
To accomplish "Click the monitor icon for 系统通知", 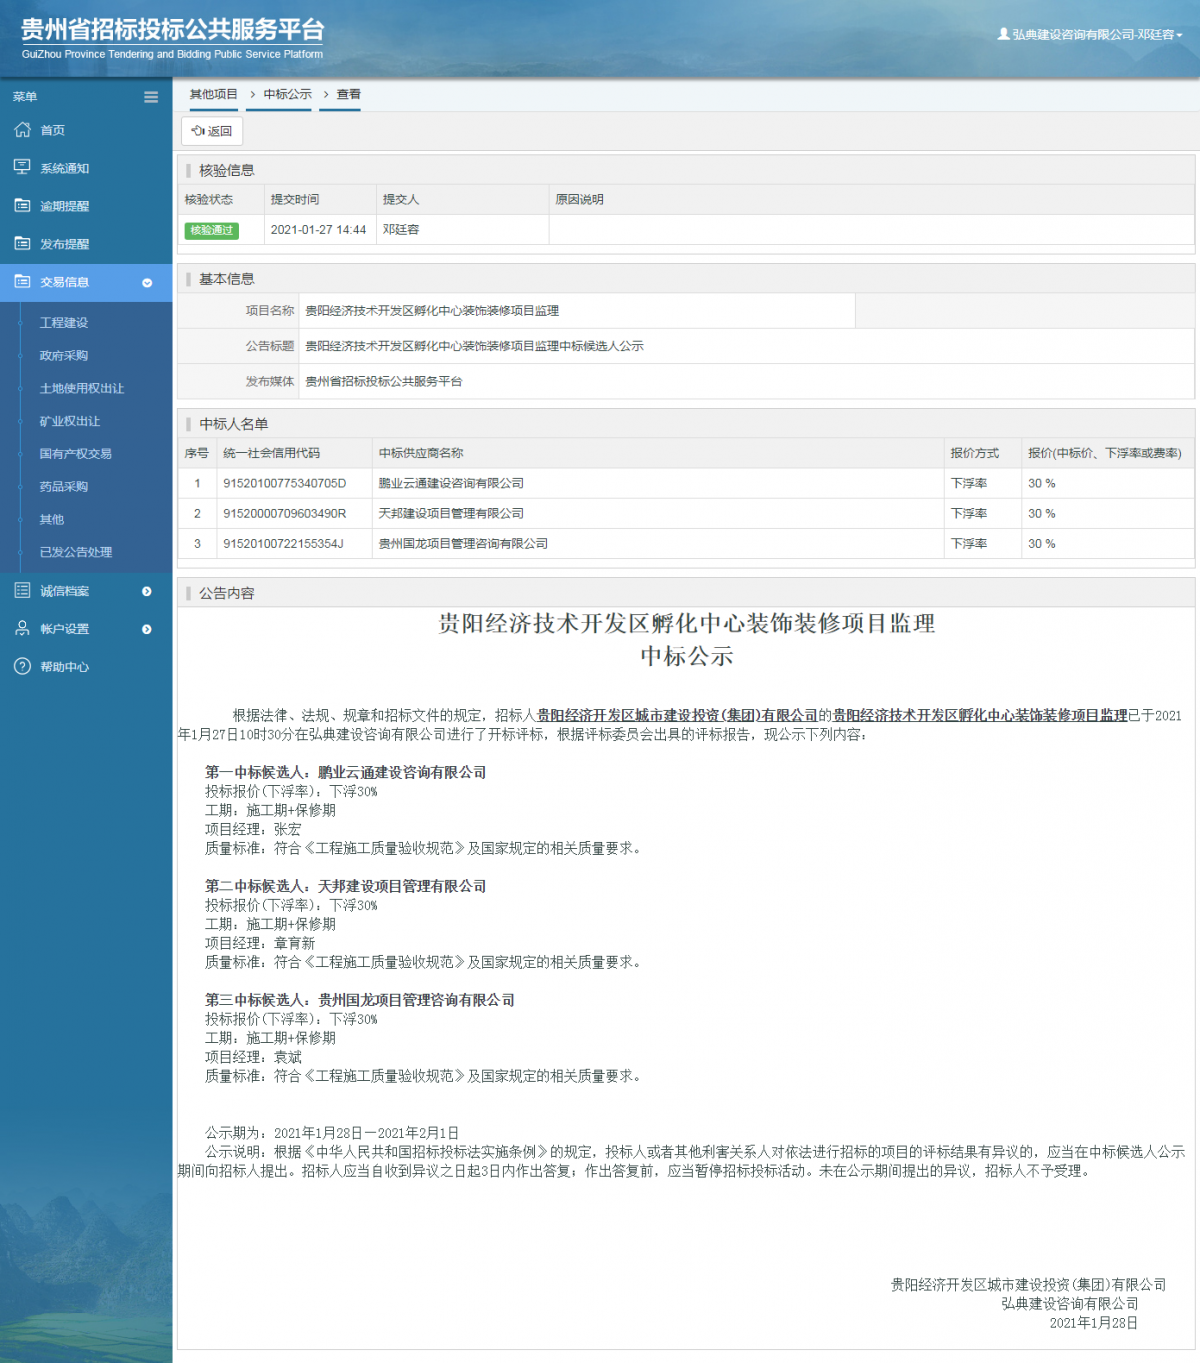I will tap(22, 167).
